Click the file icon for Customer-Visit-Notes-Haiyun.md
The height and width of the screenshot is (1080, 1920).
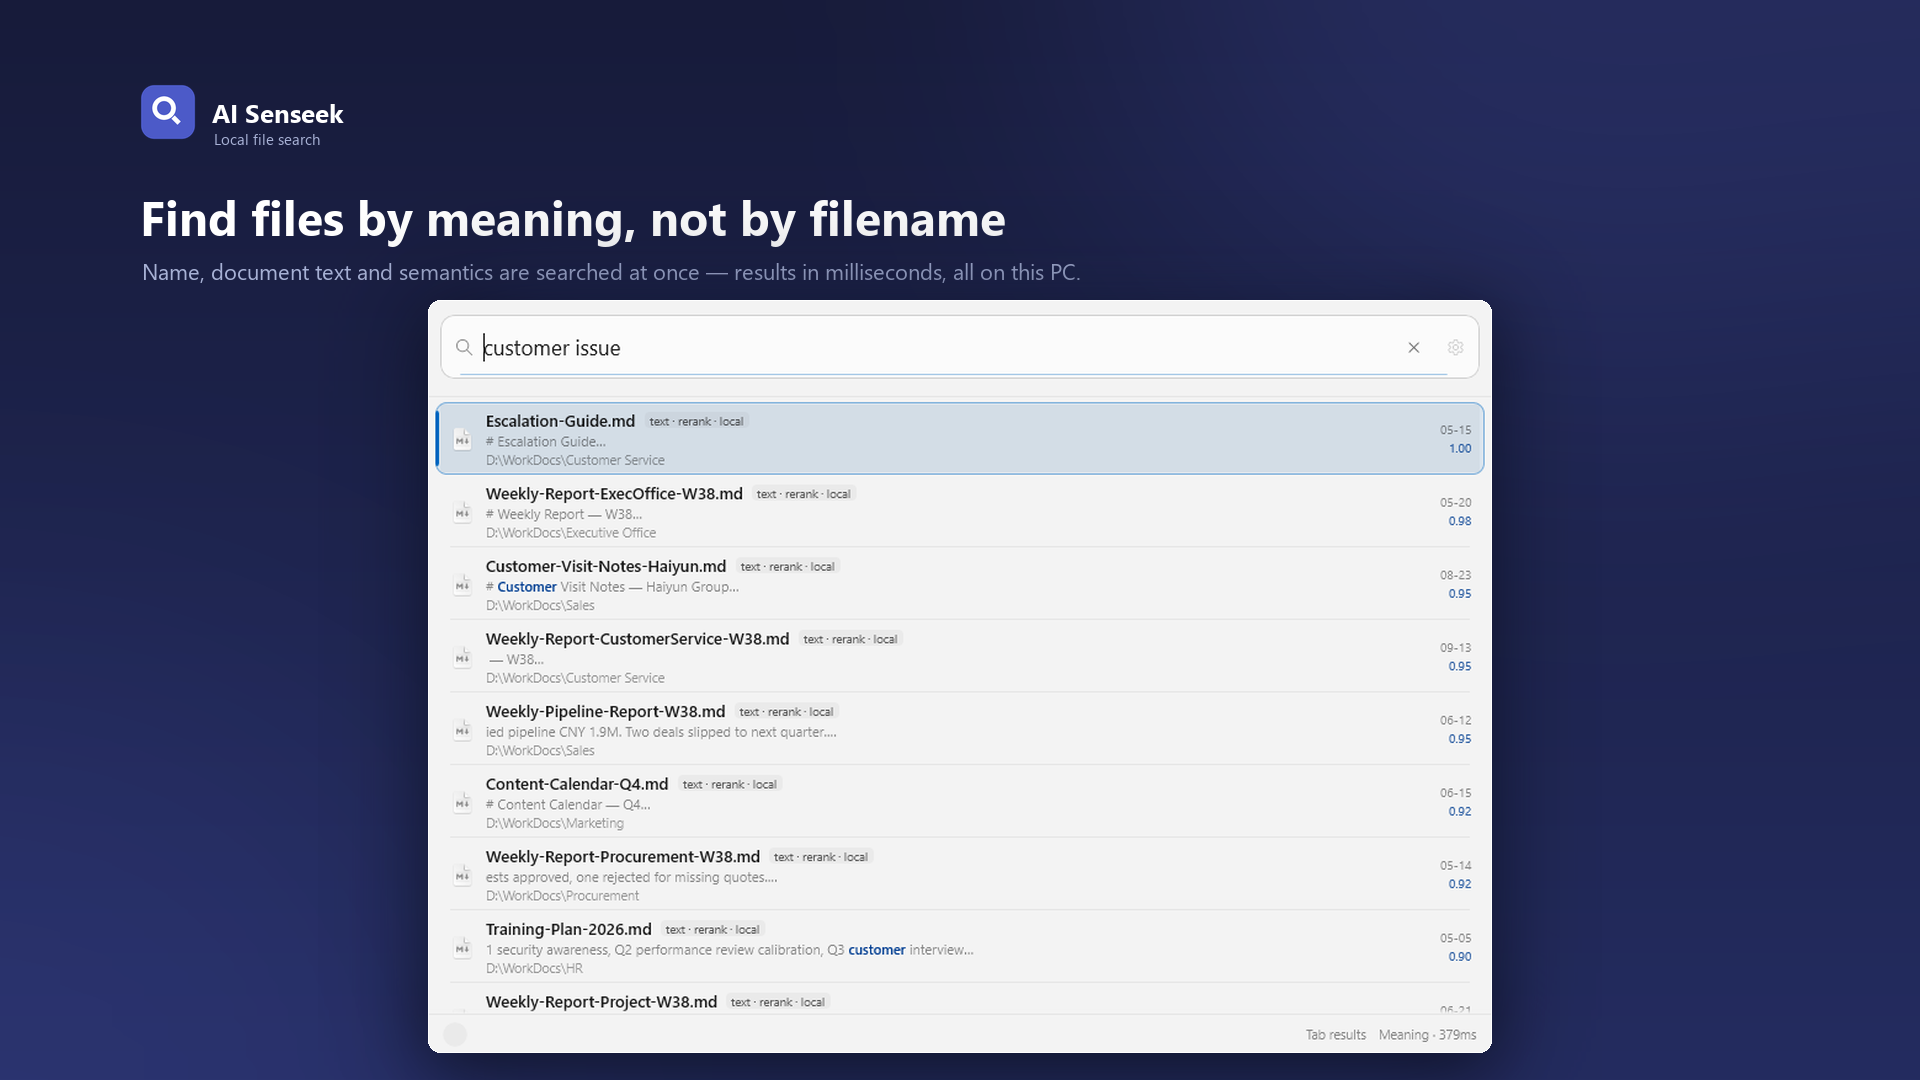point(462,585)
